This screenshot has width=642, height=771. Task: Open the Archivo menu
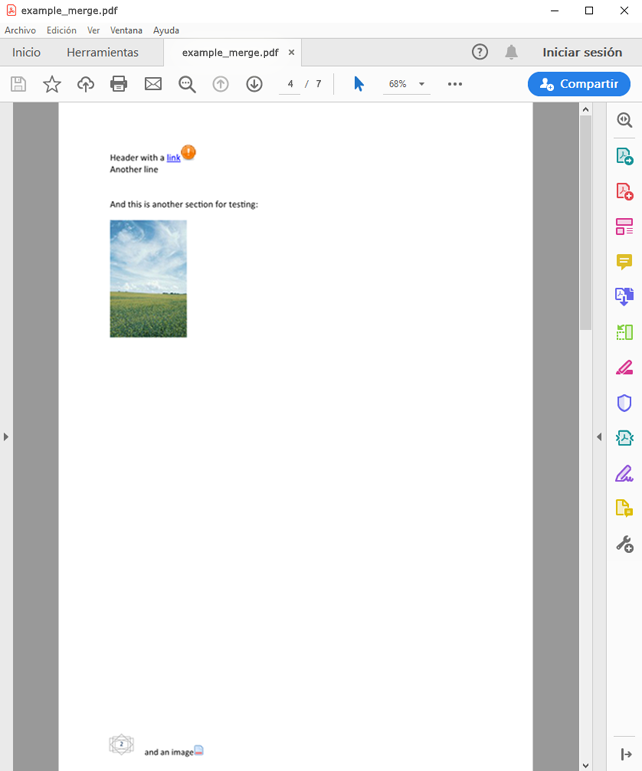pyautogui.click(x=20, y=30)
